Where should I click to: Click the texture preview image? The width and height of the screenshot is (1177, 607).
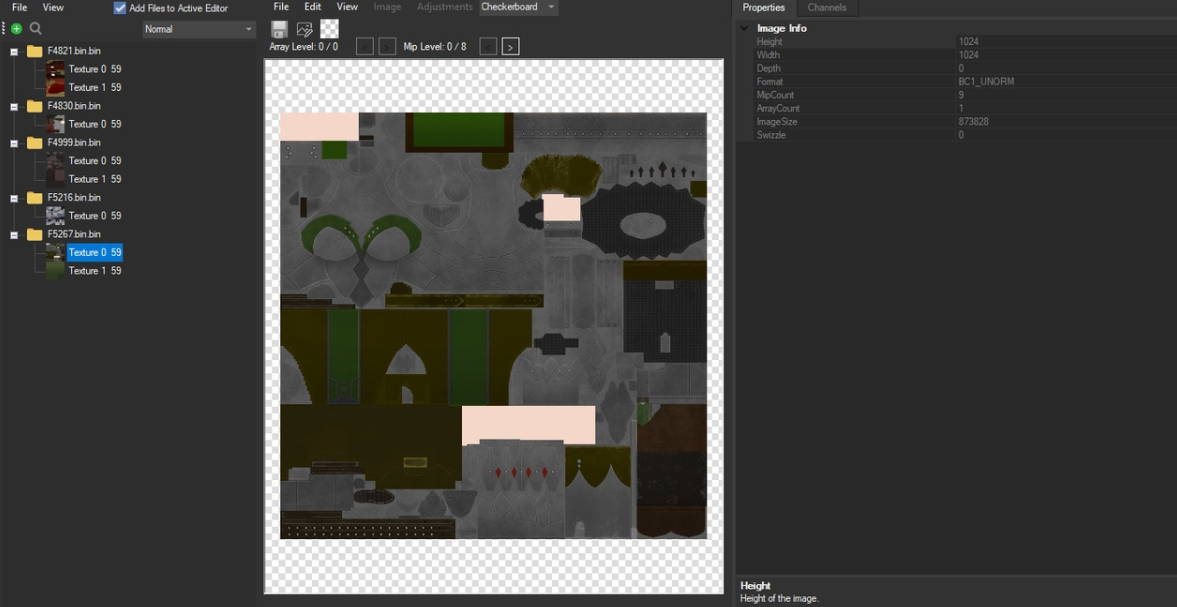coord(493,326)
